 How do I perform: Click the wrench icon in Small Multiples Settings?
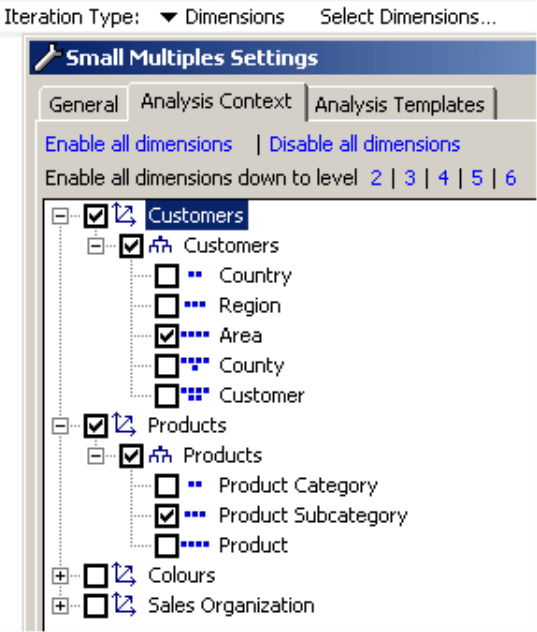(x=48, y=58)
